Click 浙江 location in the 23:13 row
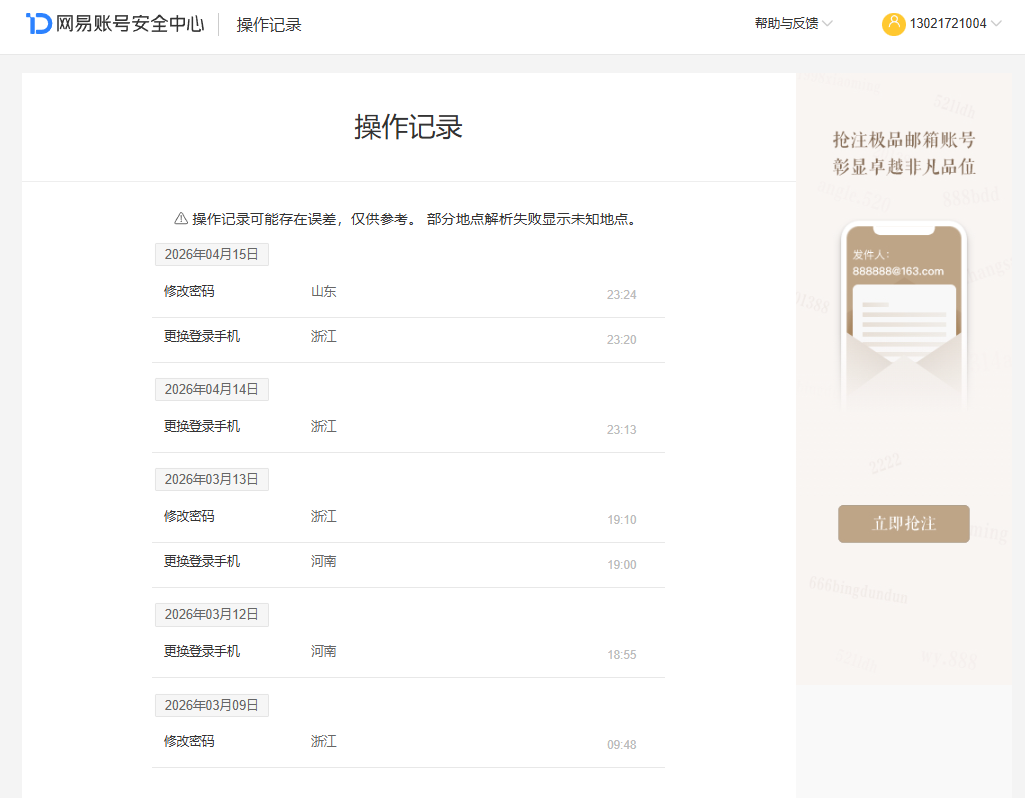Image resolution: width=1025 pixels, height=798 pixels. pyautogui.click(x=324, y=427)
